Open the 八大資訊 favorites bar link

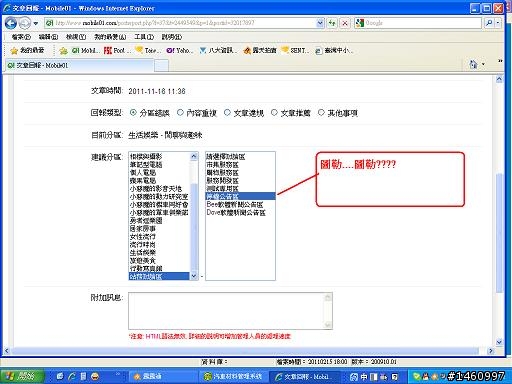[x=218, y=50]
